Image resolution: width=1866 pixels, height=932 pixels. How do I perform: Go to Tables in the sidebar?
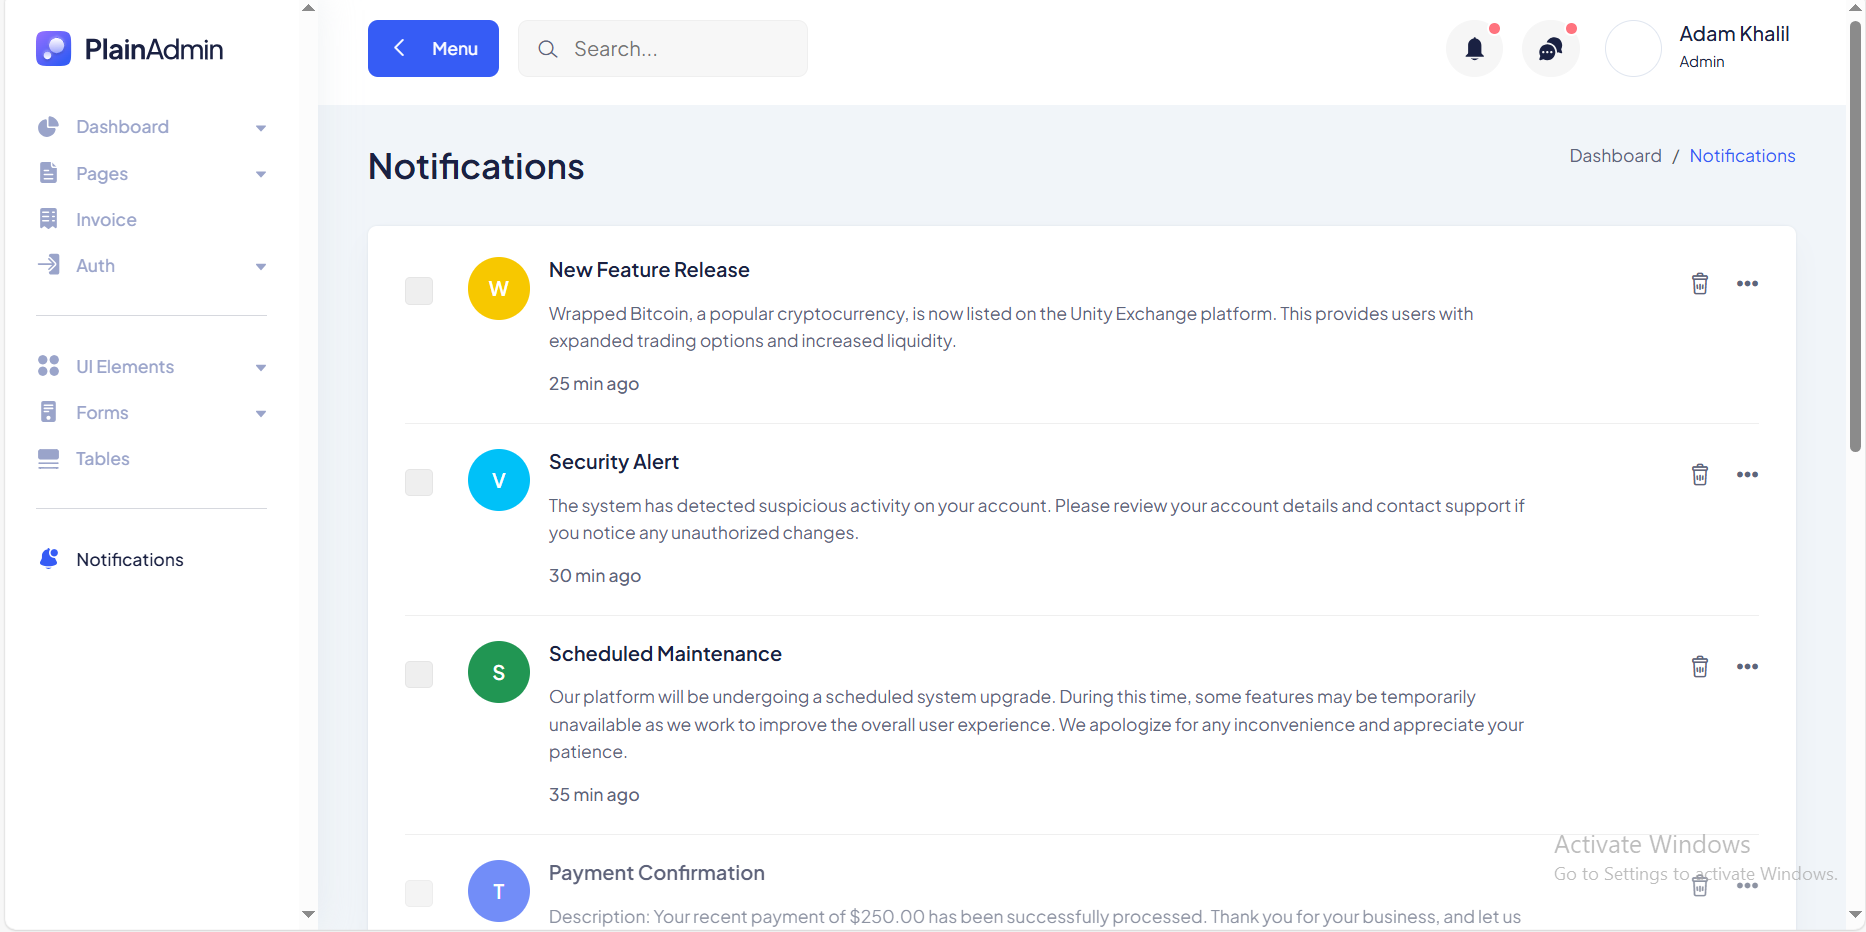tap(102, 459)
